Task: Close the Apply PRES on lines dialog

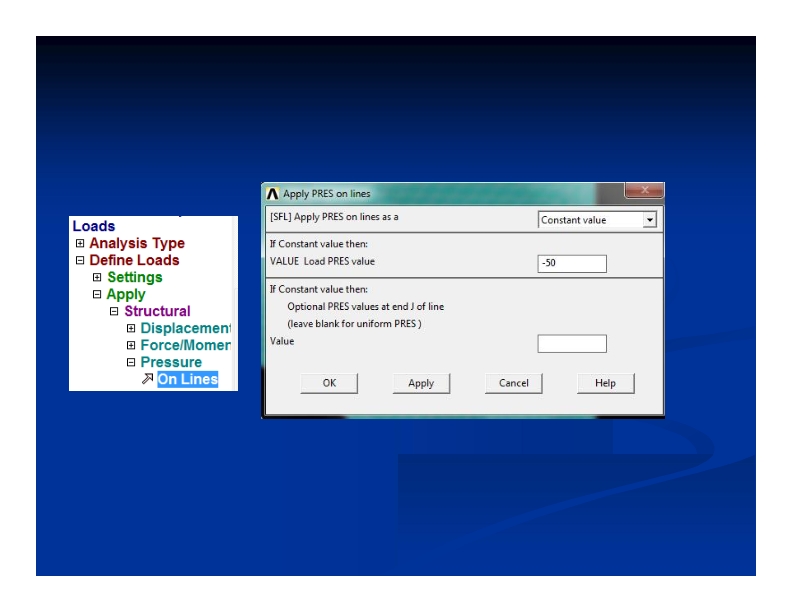Action: point(643,191)
